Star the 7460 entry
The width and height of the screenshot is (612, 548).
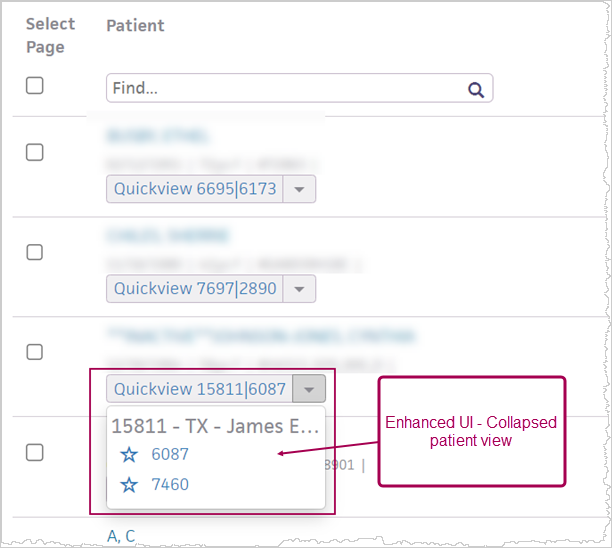(x=129, y=485)
